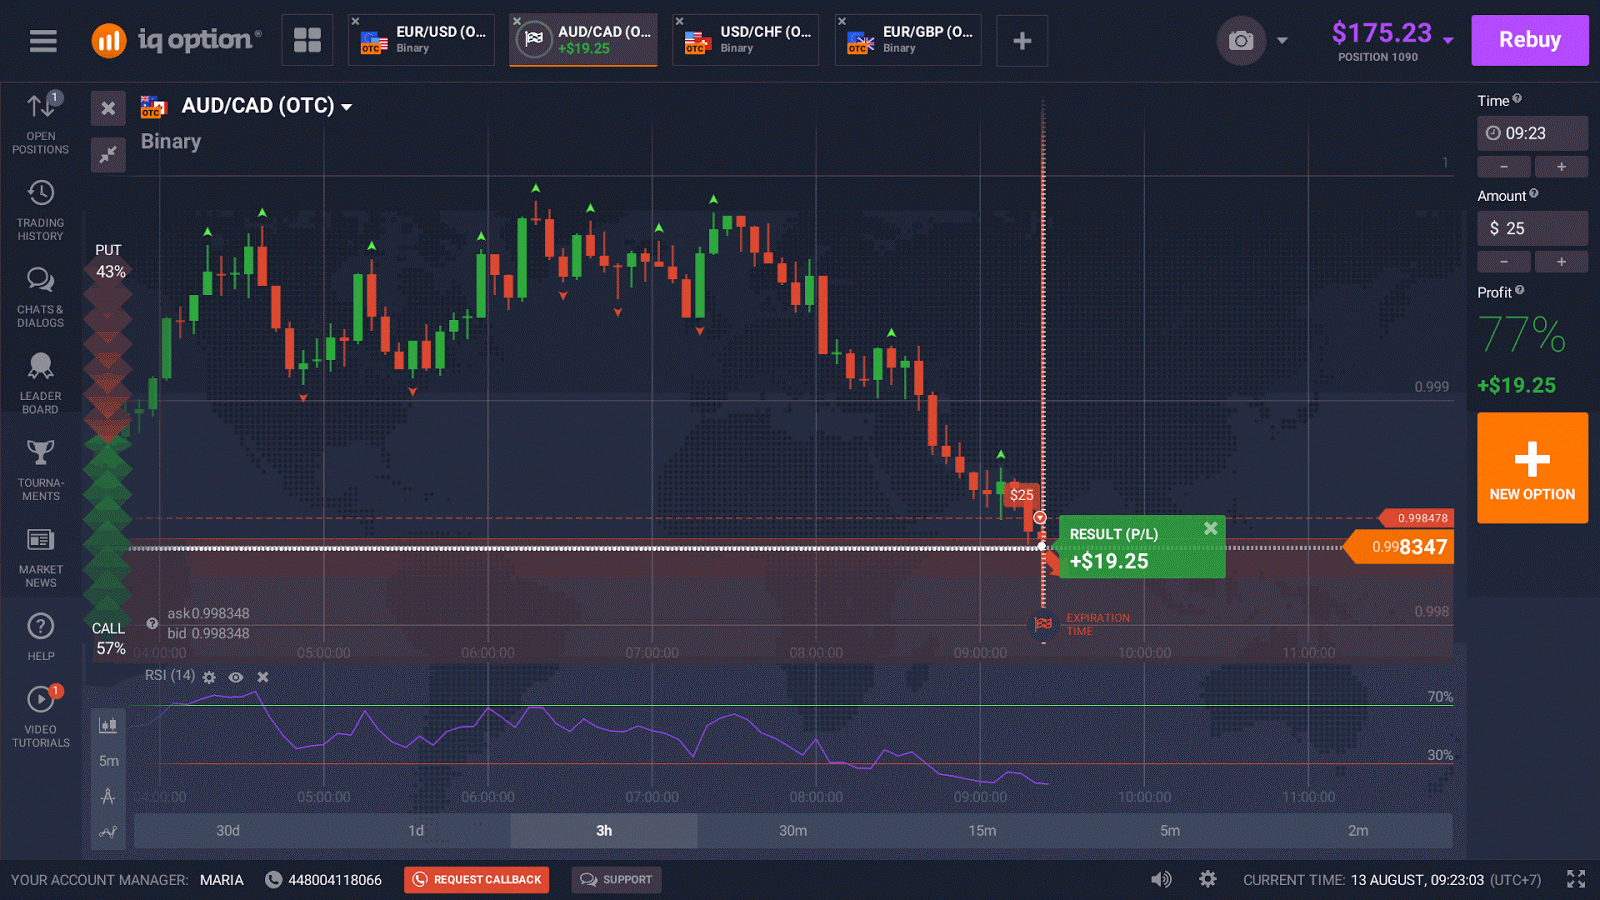Open Trading History

(41, 211)
